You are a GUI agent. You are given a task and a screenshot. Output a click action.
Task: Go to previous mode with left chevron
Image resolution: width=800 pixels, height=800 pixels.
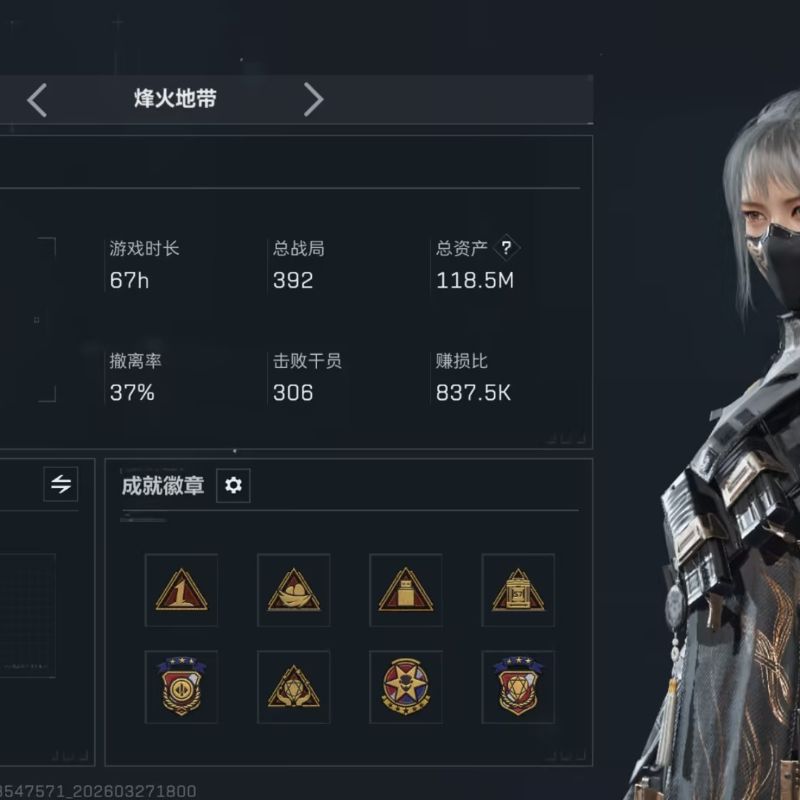pyautogui.click(x=37, y=100)
